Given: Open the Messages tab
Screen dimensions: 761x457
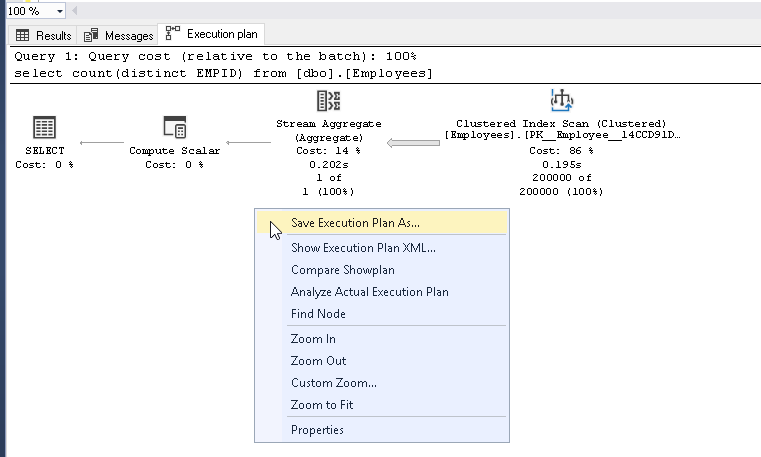Looking at the screenshot, I should [120, 35].
